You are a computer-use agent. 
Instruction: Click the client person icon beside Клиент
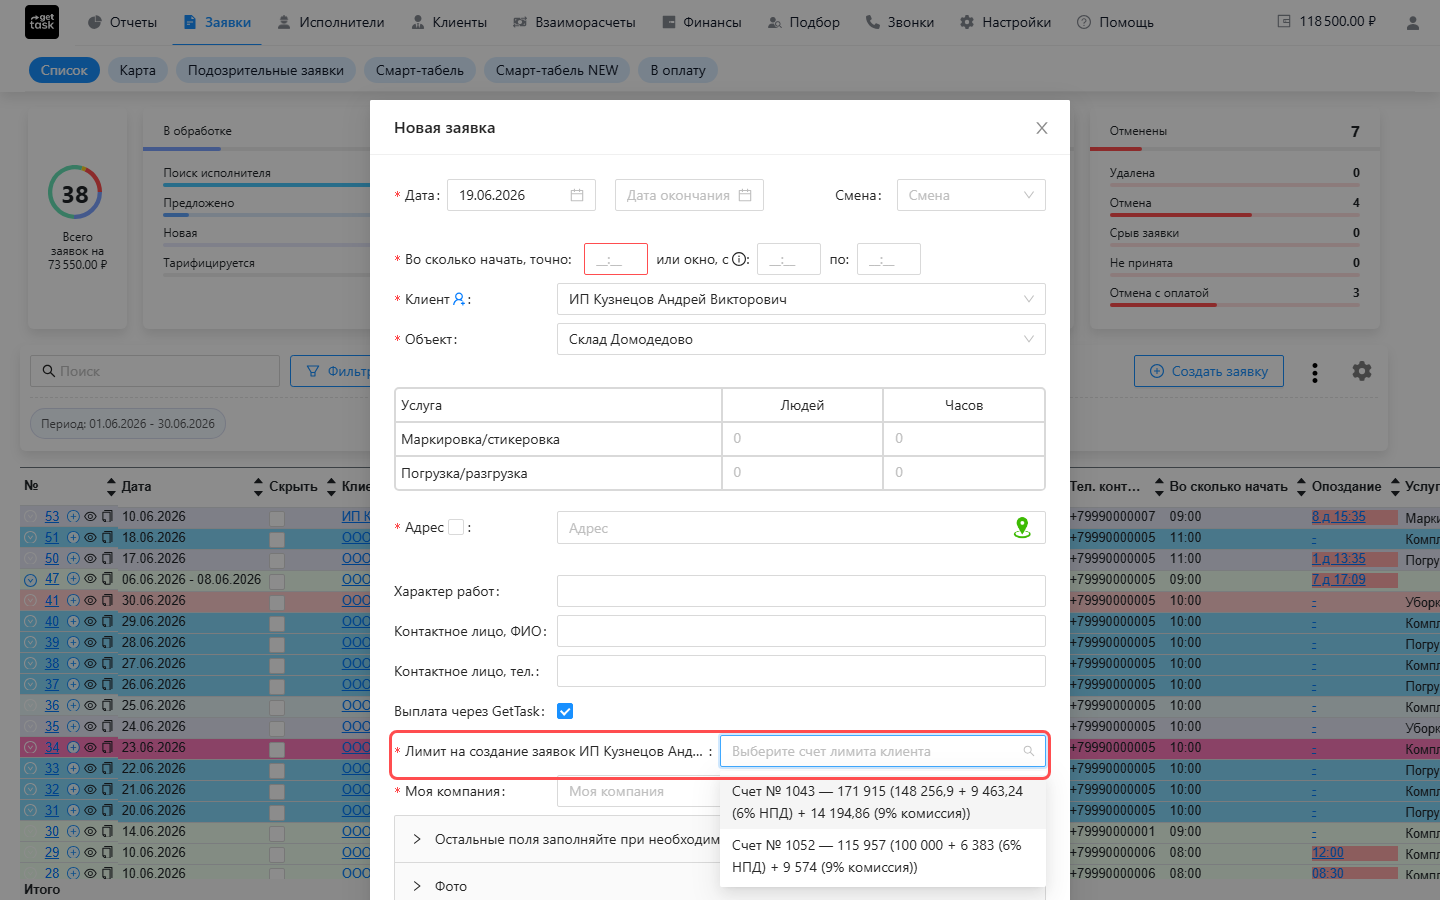coord(459,299)
